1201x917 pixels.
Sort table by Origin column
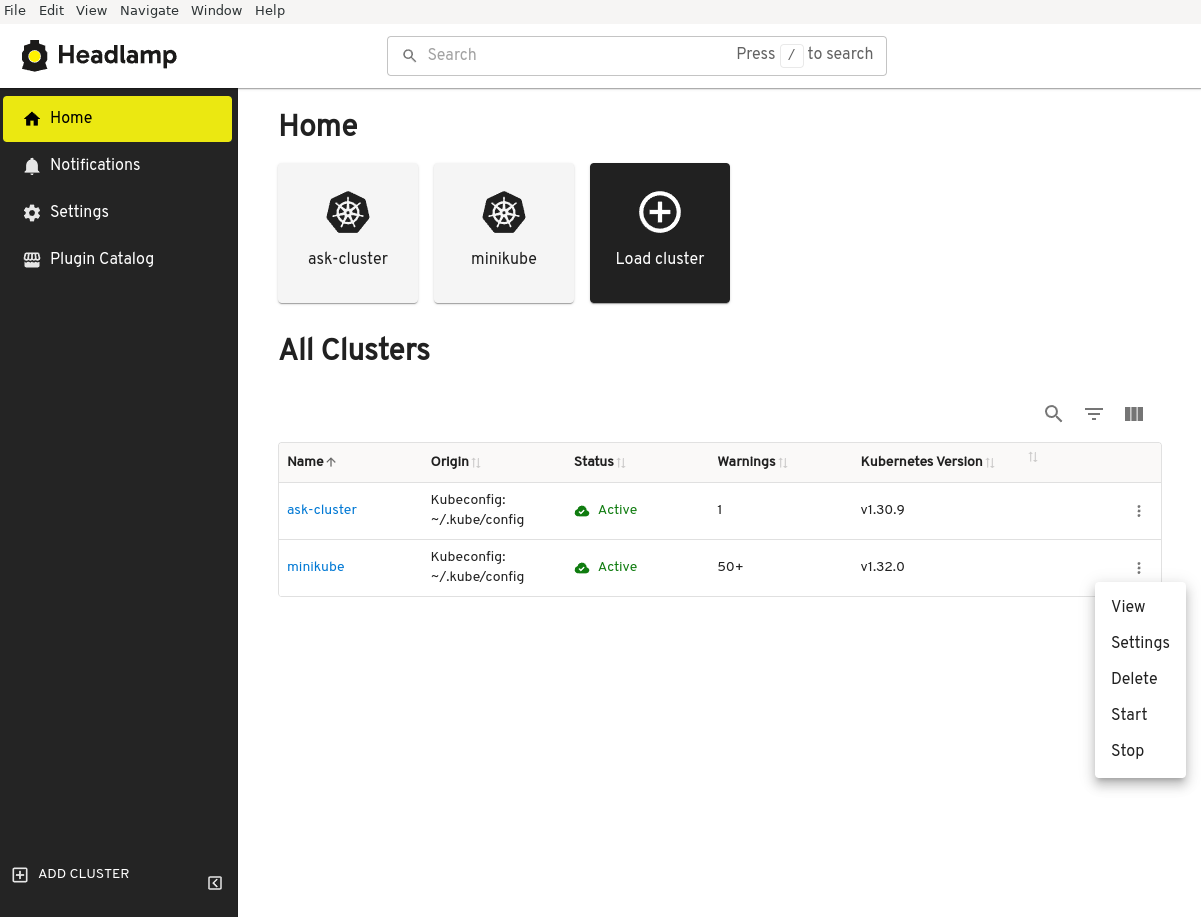456,462
